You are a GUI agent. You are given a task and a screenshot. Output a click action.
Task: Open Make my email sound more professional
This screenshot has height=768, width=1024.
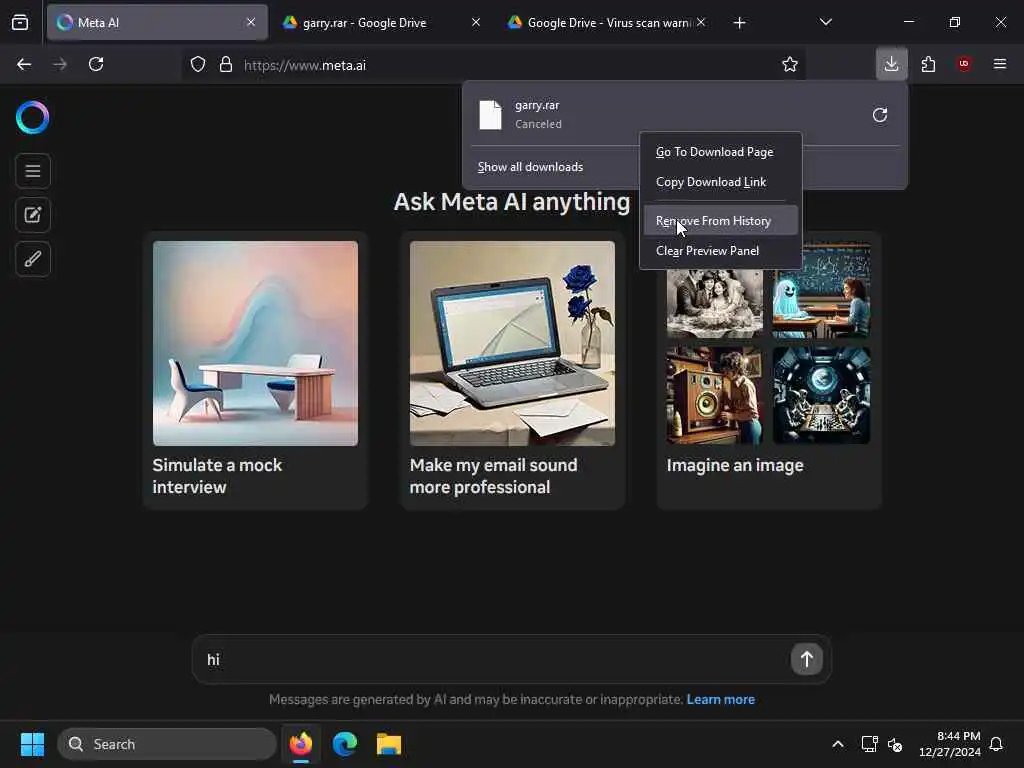pyautogui.click(x=512, y=370)
